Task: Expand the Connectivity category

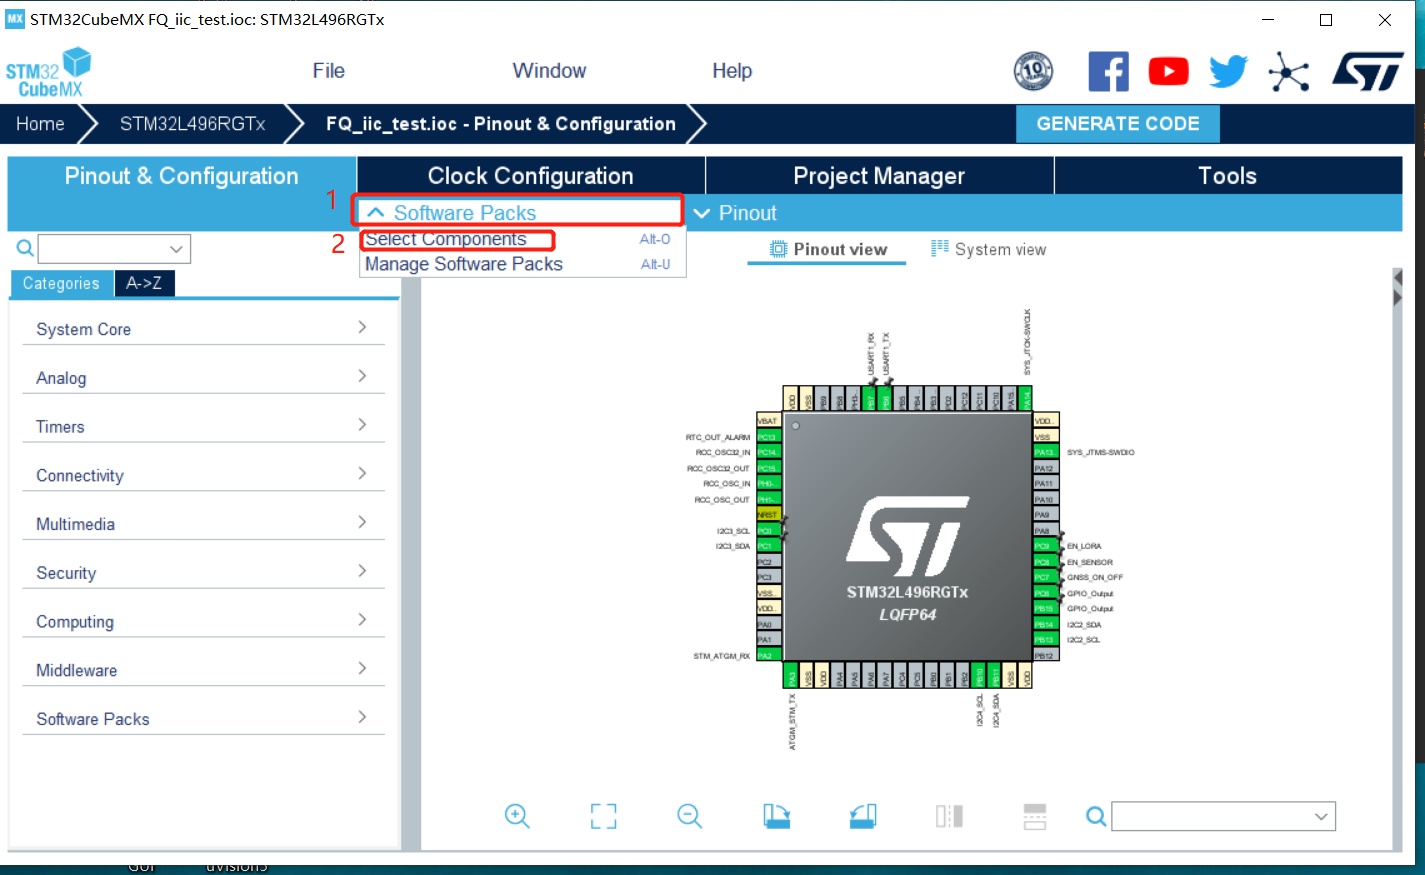Action: coord(203,475)
